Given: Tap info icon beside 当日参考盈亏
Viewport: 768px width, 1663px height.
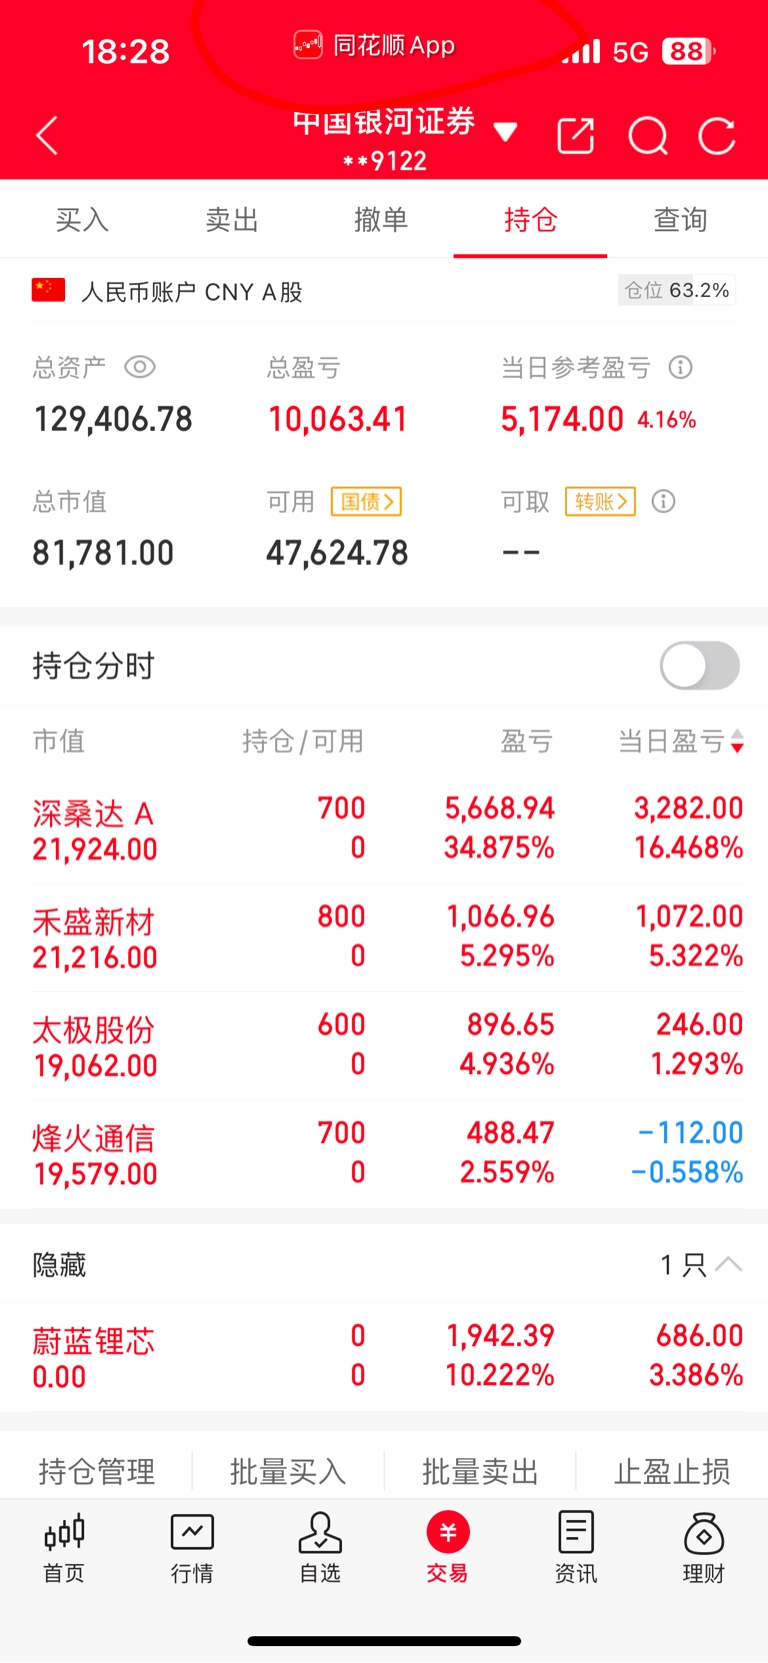Looking at the screenshot, I should (680, 367).
